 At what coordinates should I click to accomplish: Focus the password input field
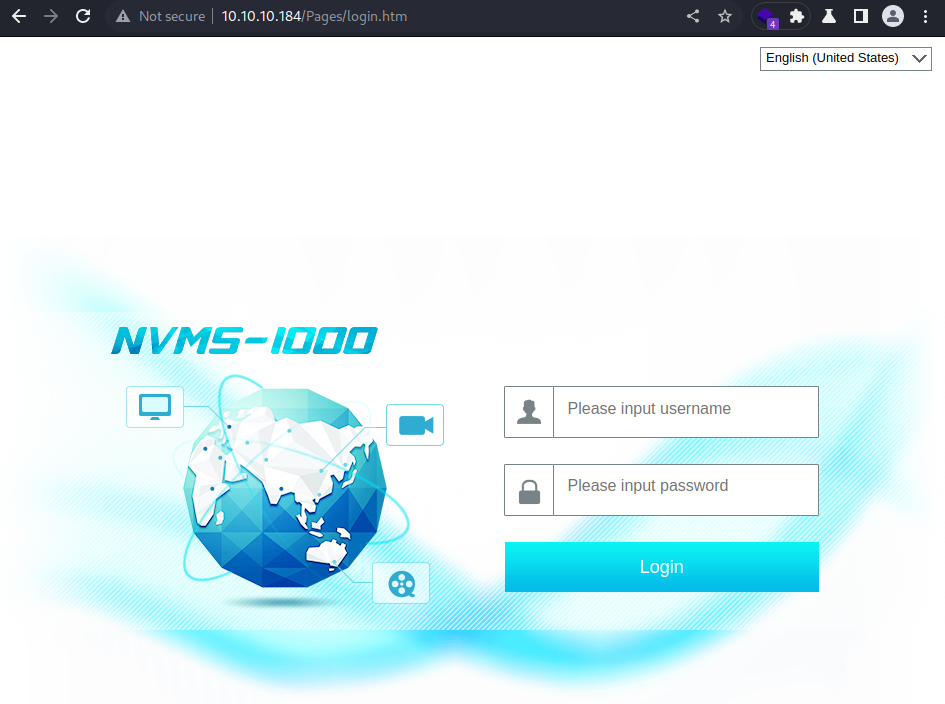point(686,489)
